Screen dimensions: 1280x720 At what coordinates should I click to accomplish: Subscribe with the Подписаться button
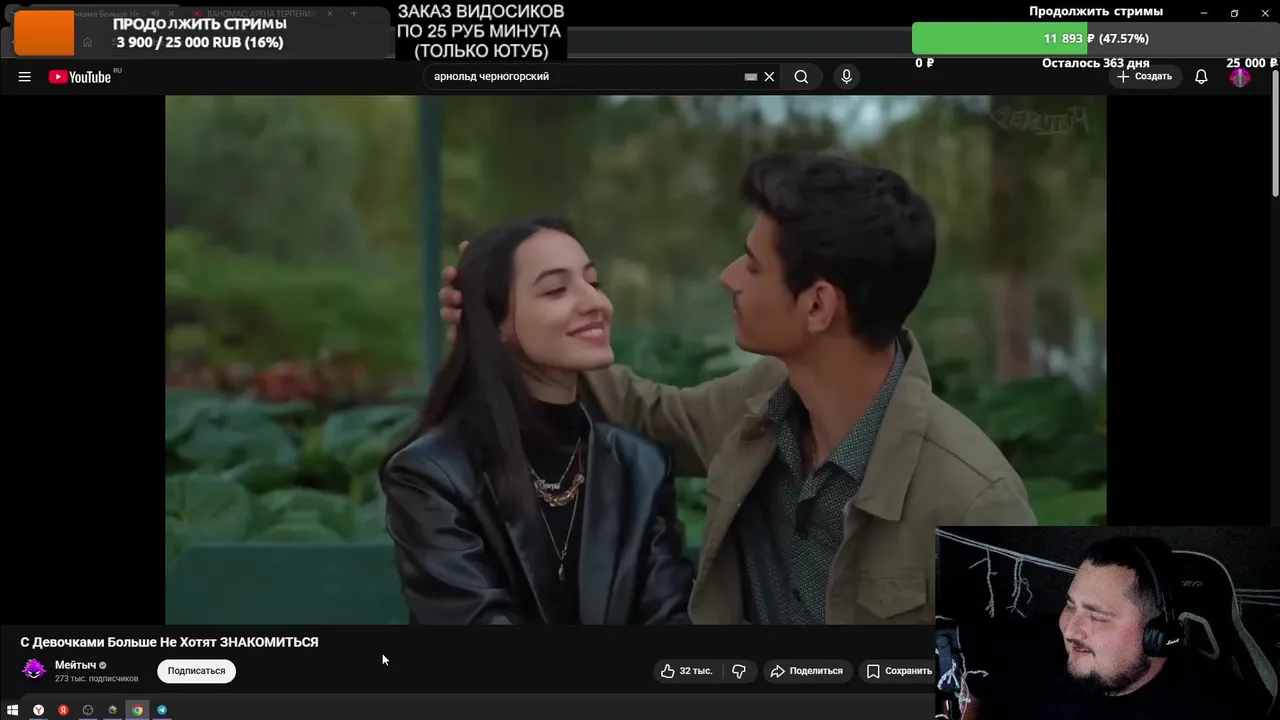[196, 671]
